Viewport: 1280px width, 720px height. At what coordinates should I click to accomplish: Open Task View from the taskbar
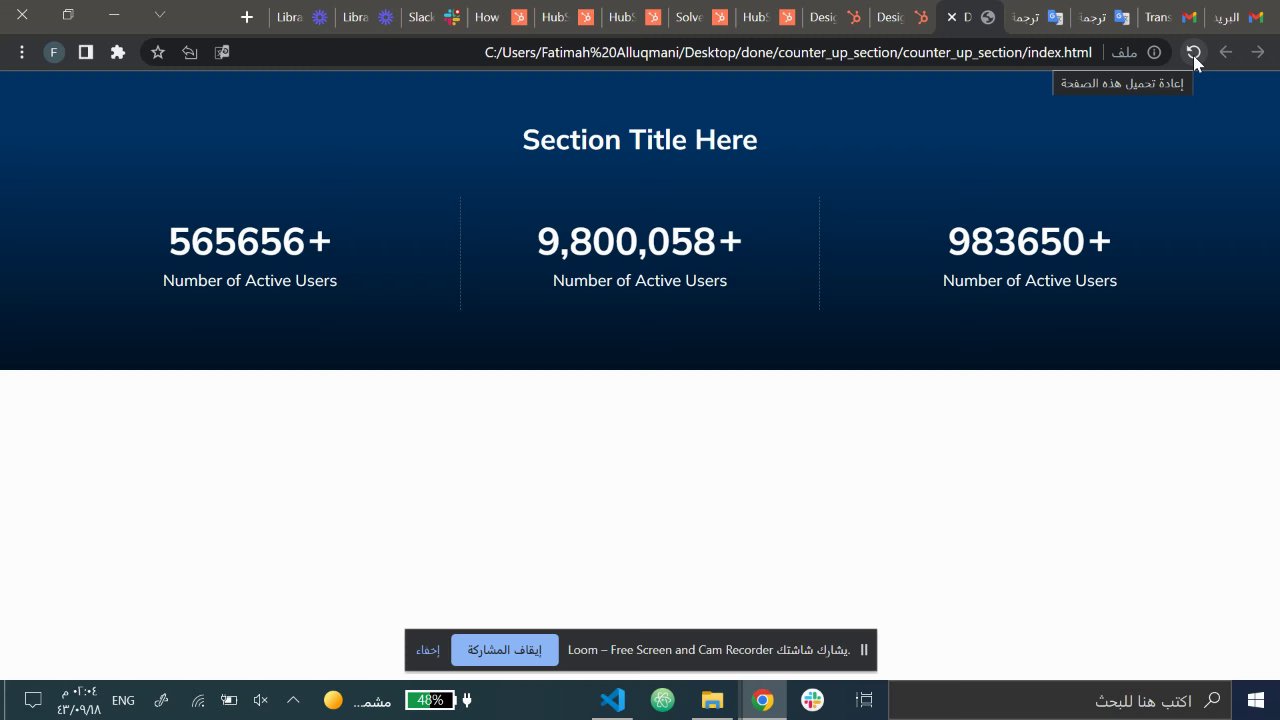pyautogui.click(x=865, y=700)
